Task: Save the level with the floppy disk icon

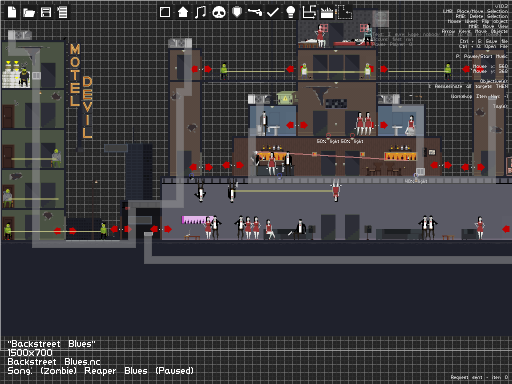Action: point(46,12)
